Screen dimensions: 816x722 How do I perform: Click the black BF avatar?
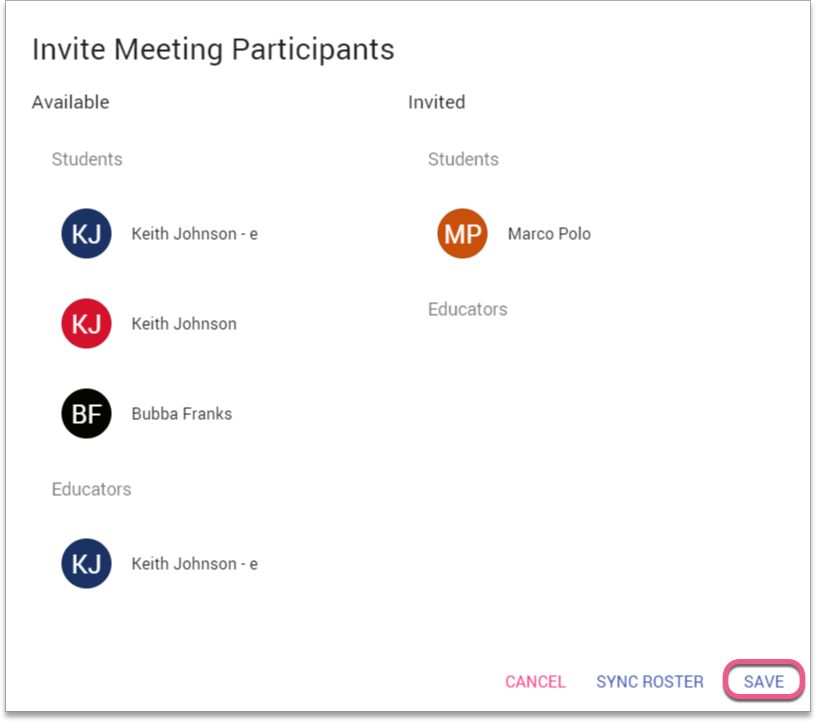coord(86,413)
